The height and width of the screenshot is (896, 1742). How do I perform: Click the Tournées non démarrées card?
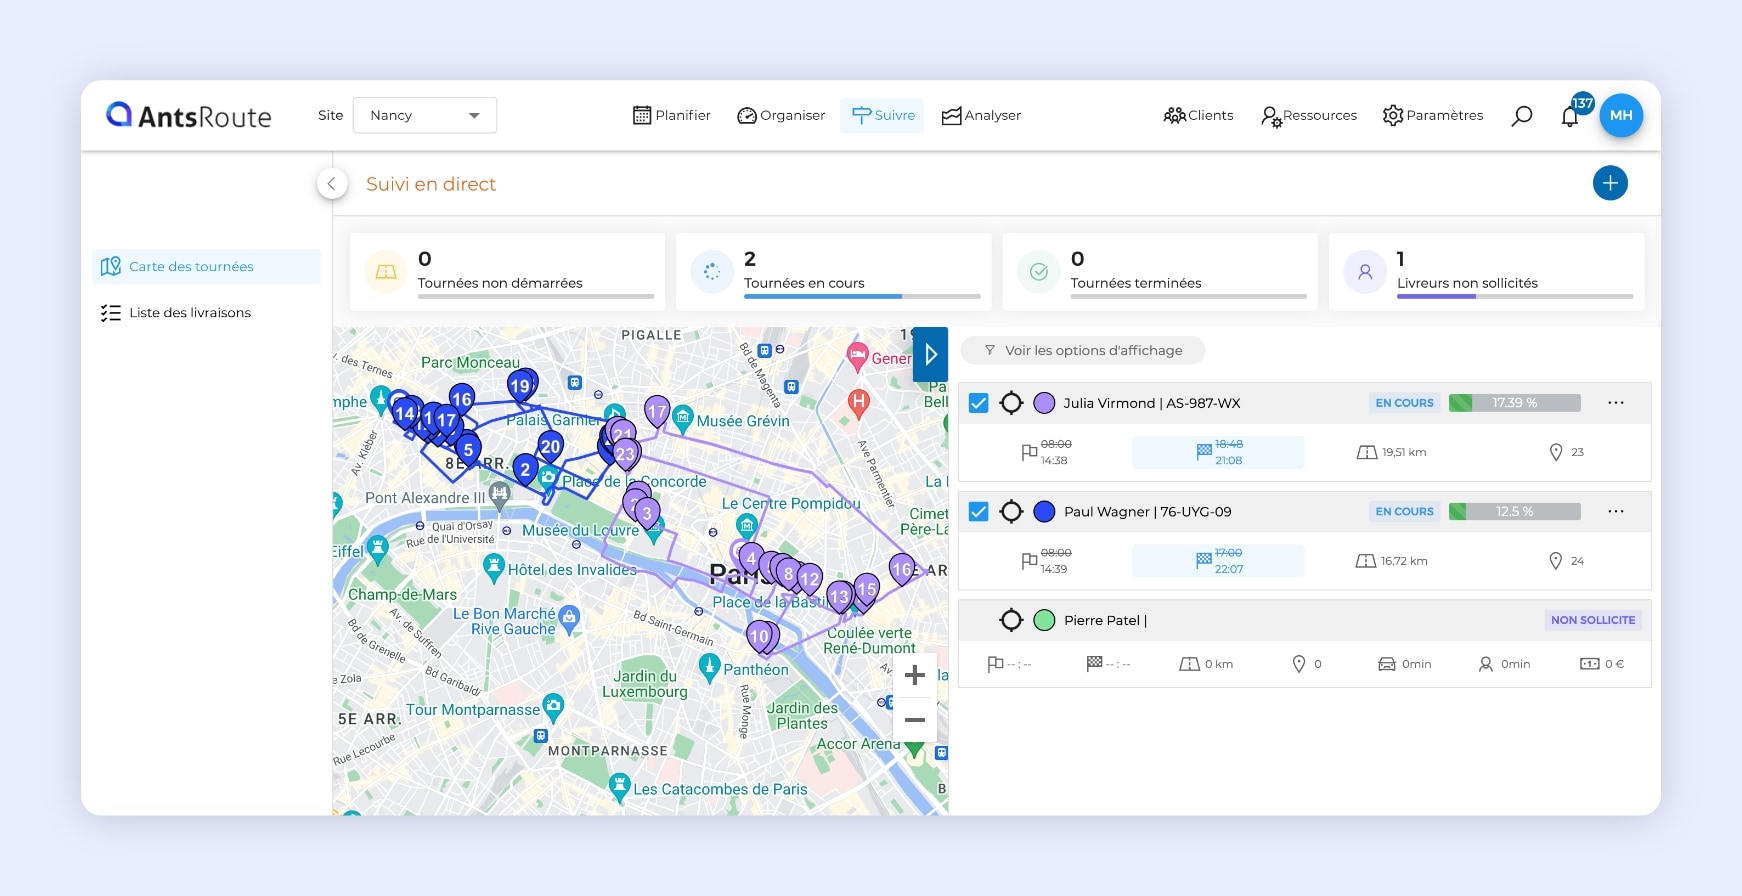coord(507,272)
